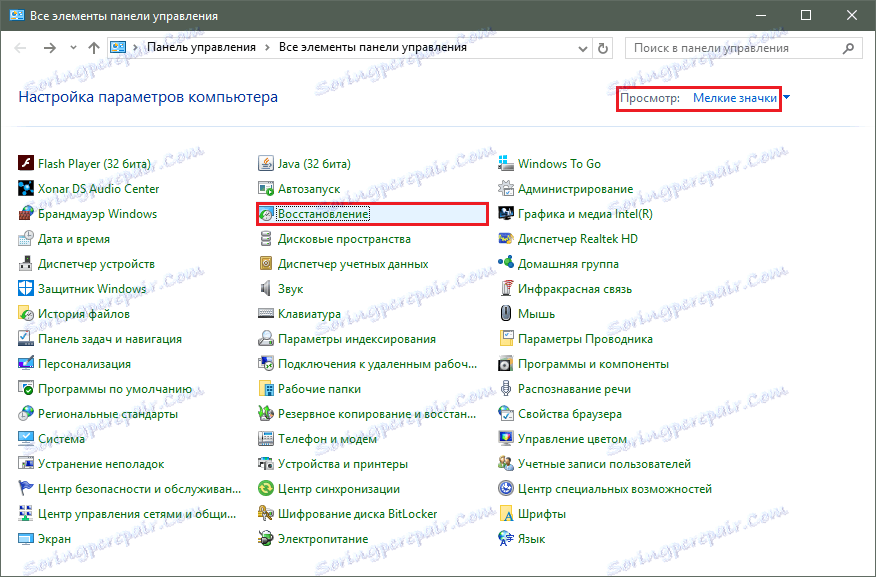Open the Flash Player (32 бита) icon
Image resolution: width=876 pixels, height=577 pixels.
tap(26, 164)
